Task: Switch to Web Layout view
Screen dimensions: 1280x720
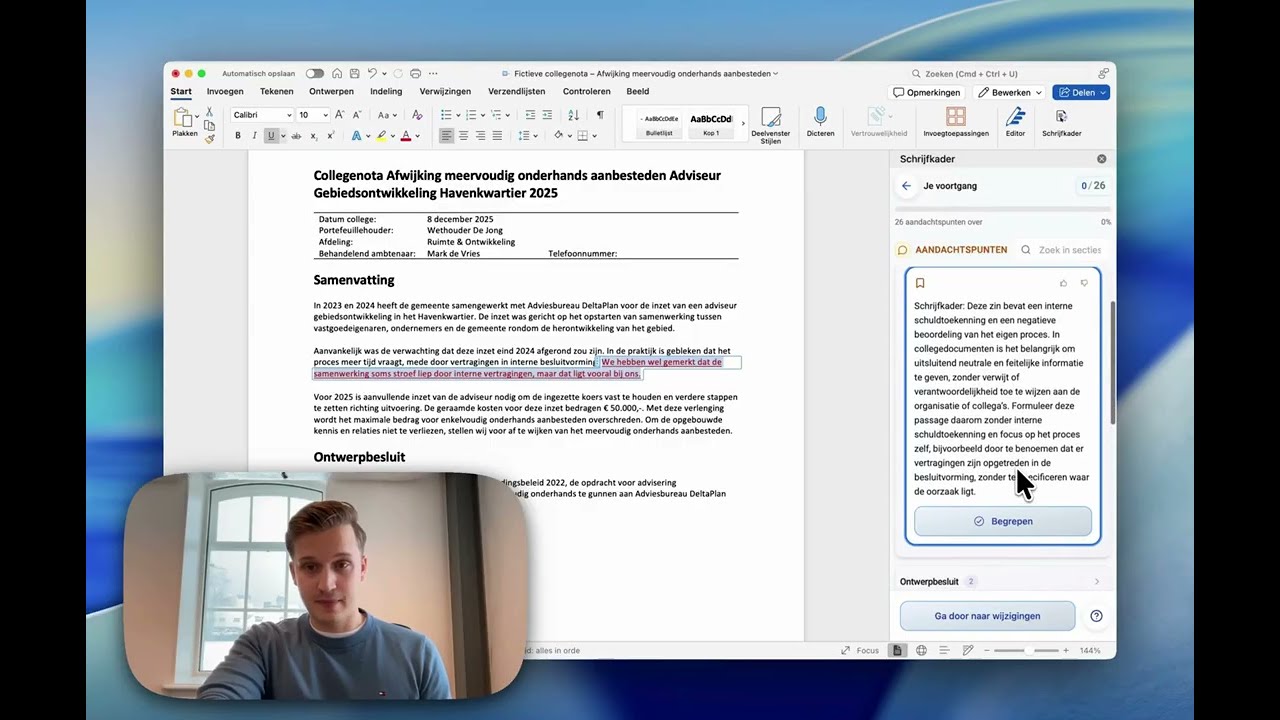Action: pos(921,650)
